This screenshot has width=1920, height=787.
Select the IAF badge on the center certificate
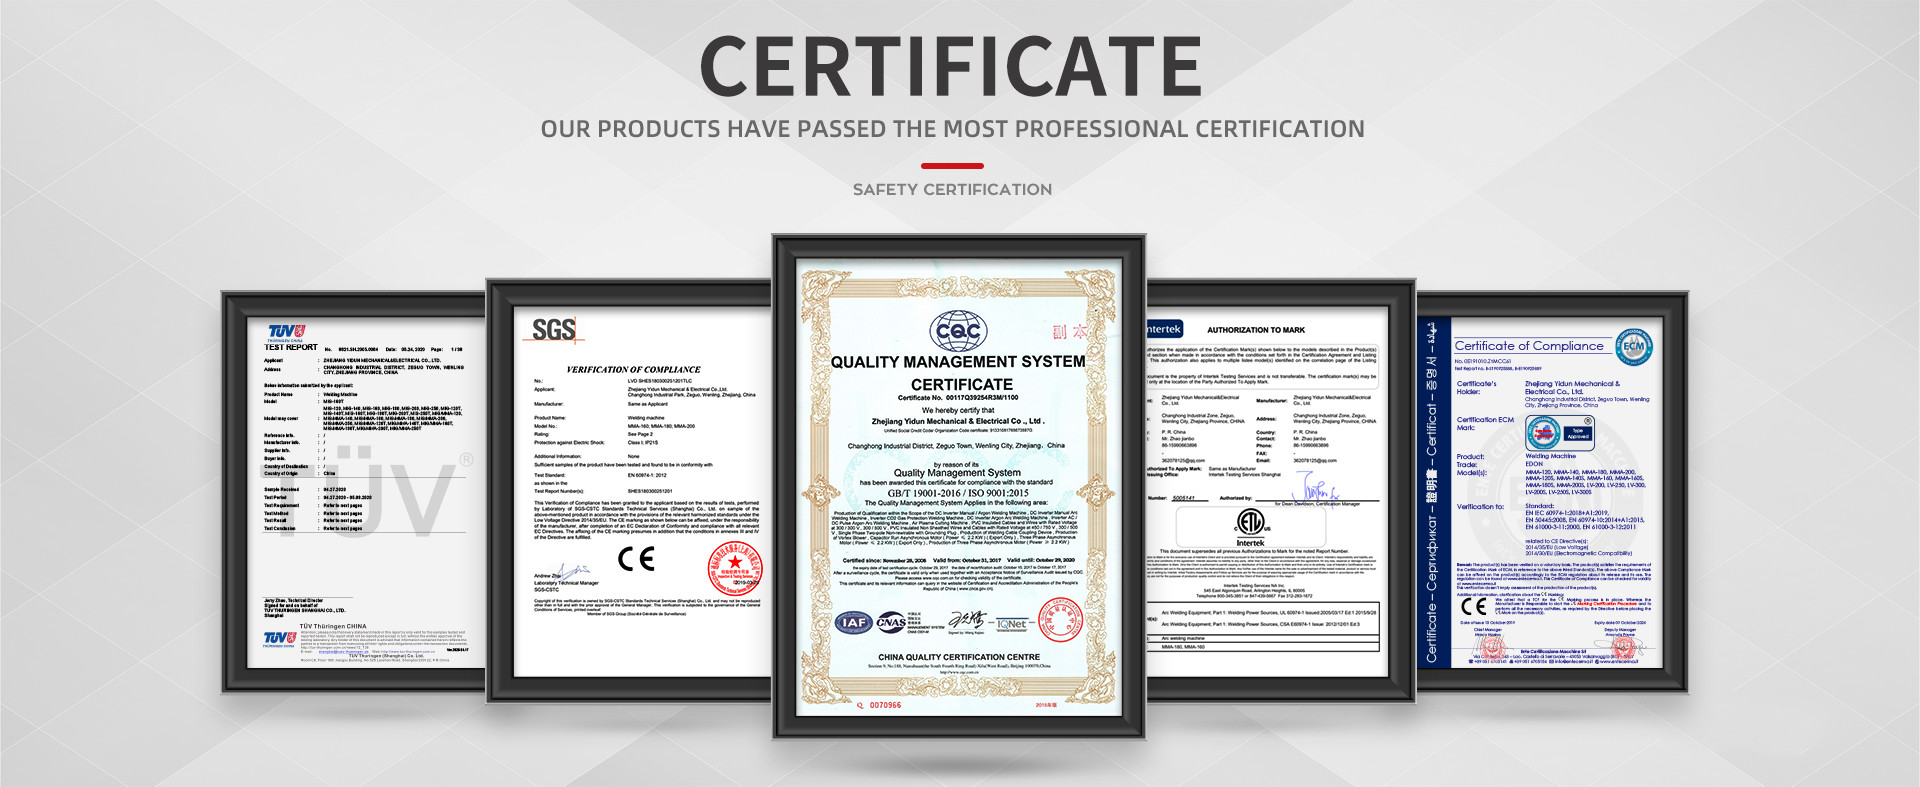[x=853, y=622]
